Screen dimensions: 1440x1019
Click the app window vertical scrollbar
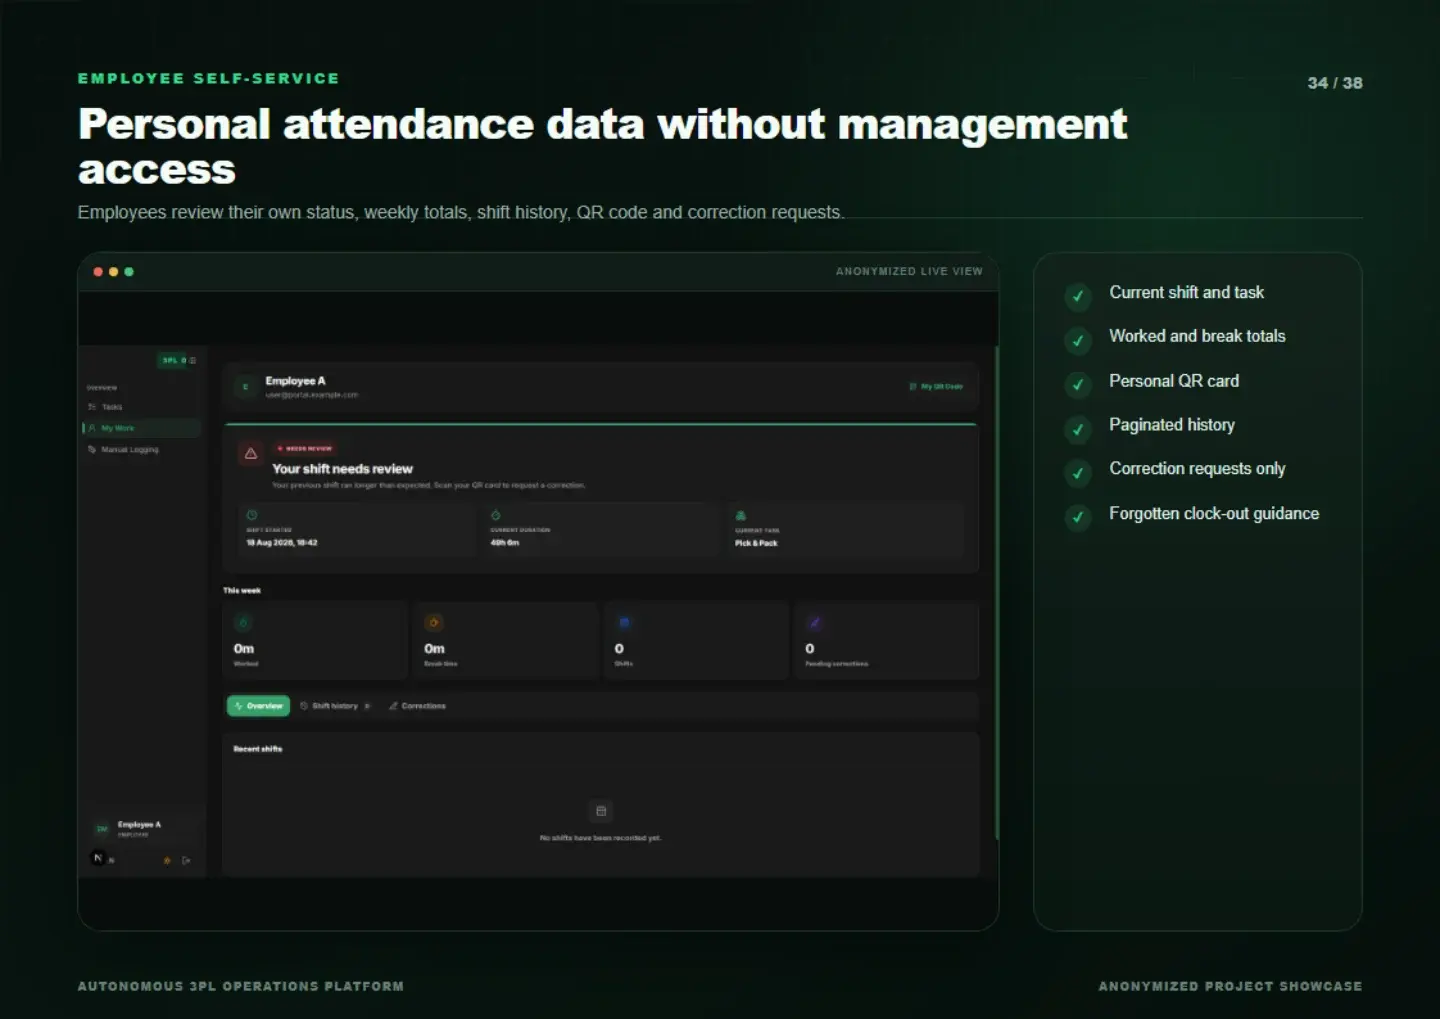click(996, 592)
